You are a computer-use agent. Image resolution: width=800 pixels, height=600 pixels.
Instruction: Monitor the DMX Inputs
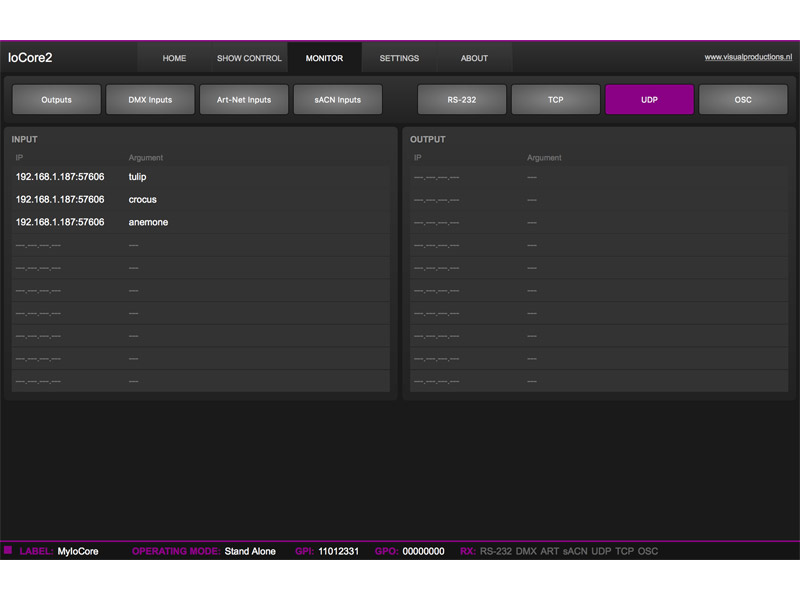pyautogui.click(x=150, y=99)
